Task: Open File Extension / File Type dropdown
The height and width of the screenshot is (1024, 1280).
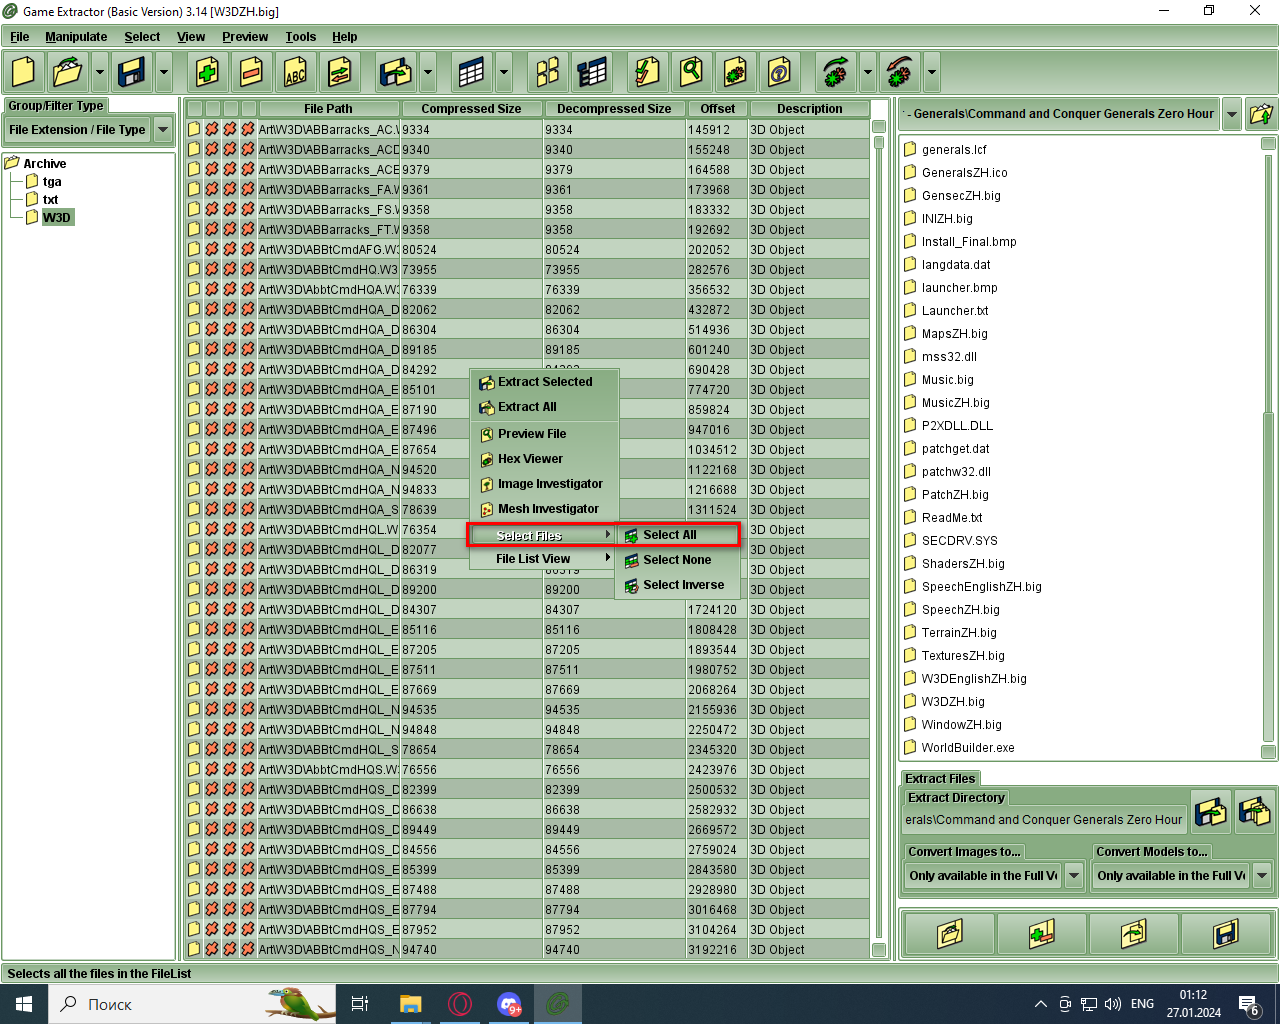Action: coord(163,130)
